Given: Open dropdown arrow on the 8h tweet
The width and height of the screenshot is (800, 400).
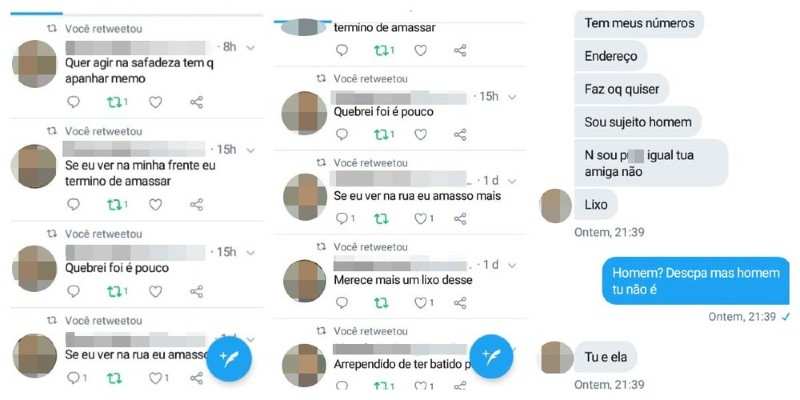Looking at the screenshot, I should (x=250, y=47).
